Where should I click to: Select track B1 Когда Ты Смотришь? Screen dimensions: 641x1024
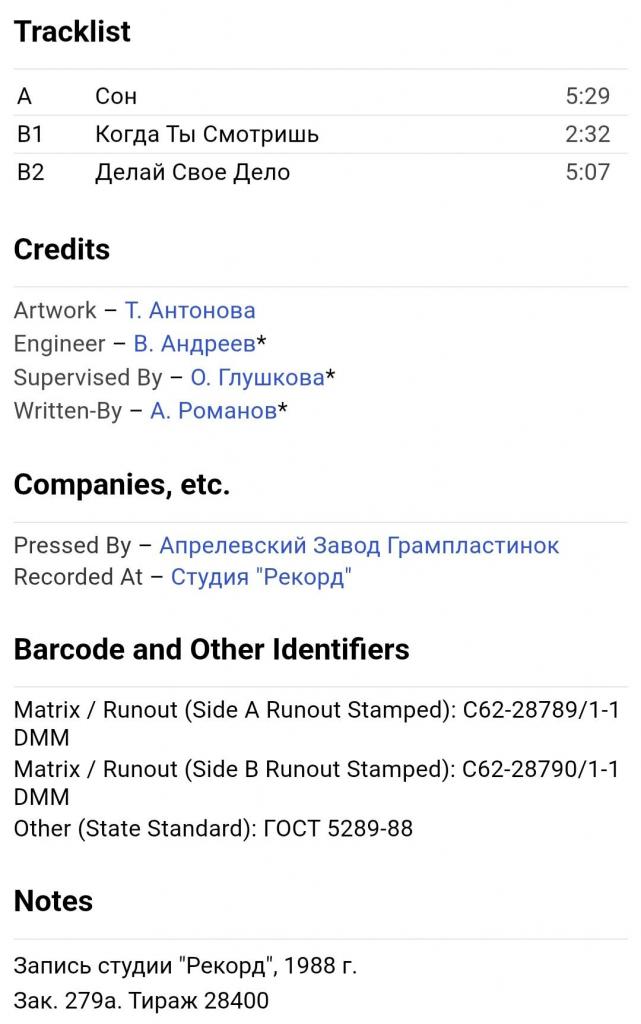(x=320, y=134)
